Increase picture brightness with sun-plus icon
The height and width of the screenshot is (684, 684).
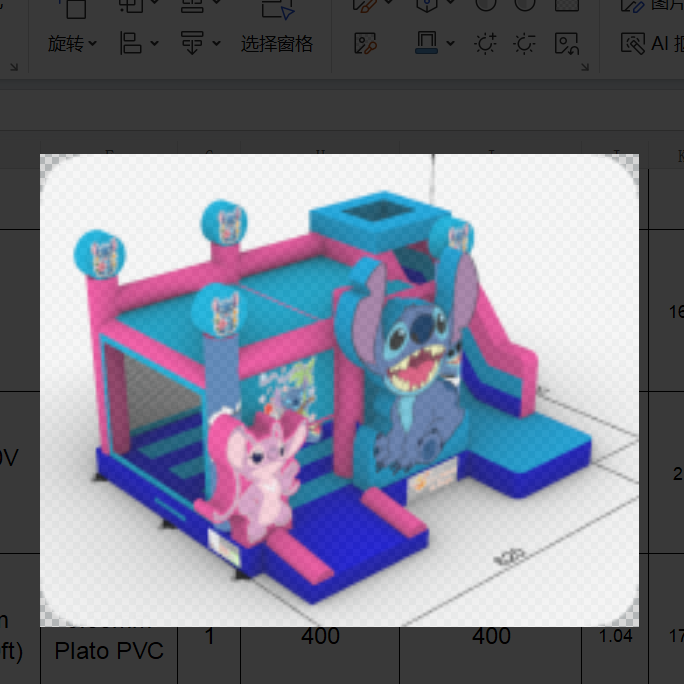click(486, 44)
